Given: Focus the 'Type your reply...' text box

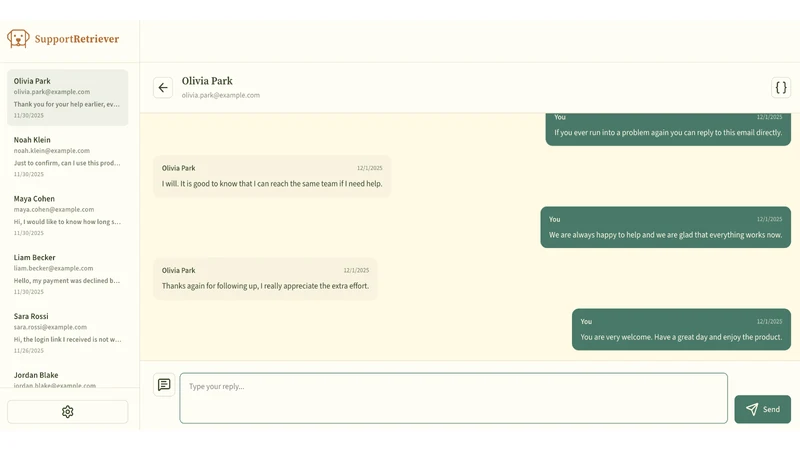Looking at the screenshot, I should tap(453, 398).
